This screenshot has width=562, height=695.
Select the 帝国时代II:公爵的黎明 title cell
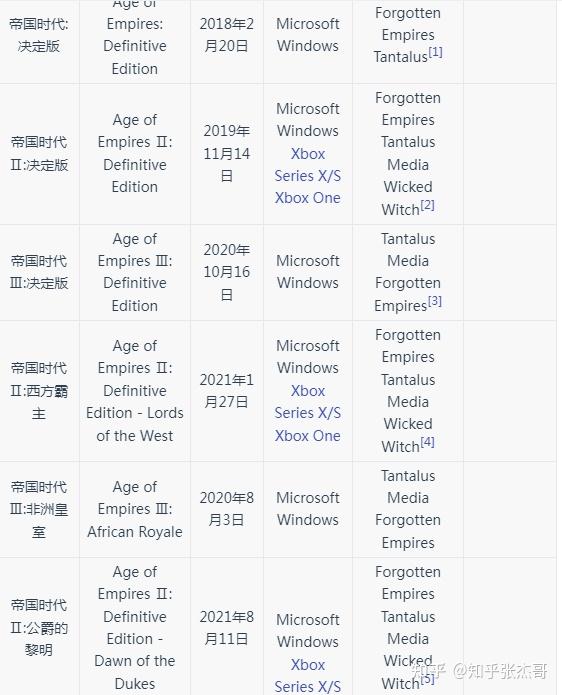click(39, 627)
